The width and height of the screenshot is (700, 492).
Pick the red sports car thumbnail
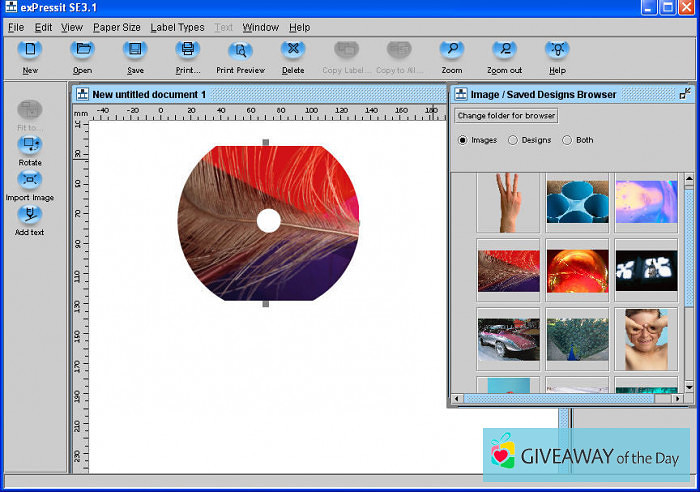coord(508,339)
